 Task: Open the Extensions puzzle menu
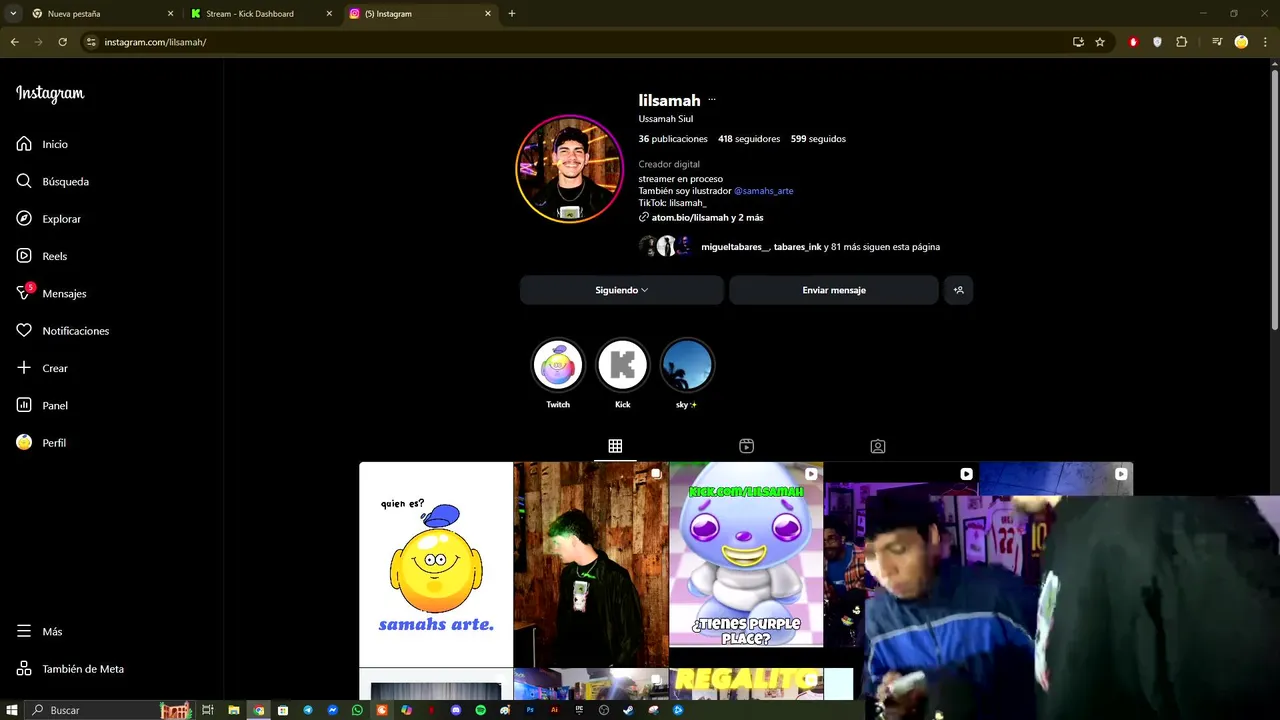tap(1181, 42)
